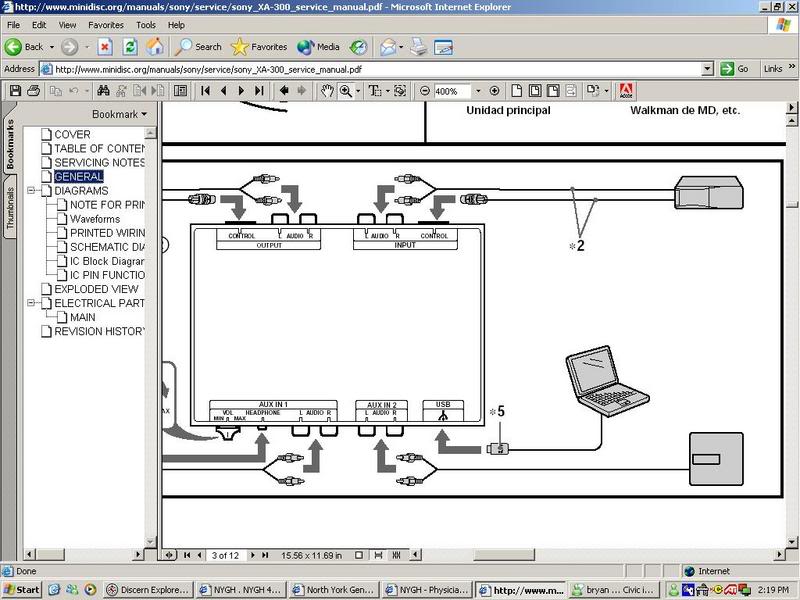Click the Go button by address bar
Screen dimensions: 800x600
pos(737,69)
